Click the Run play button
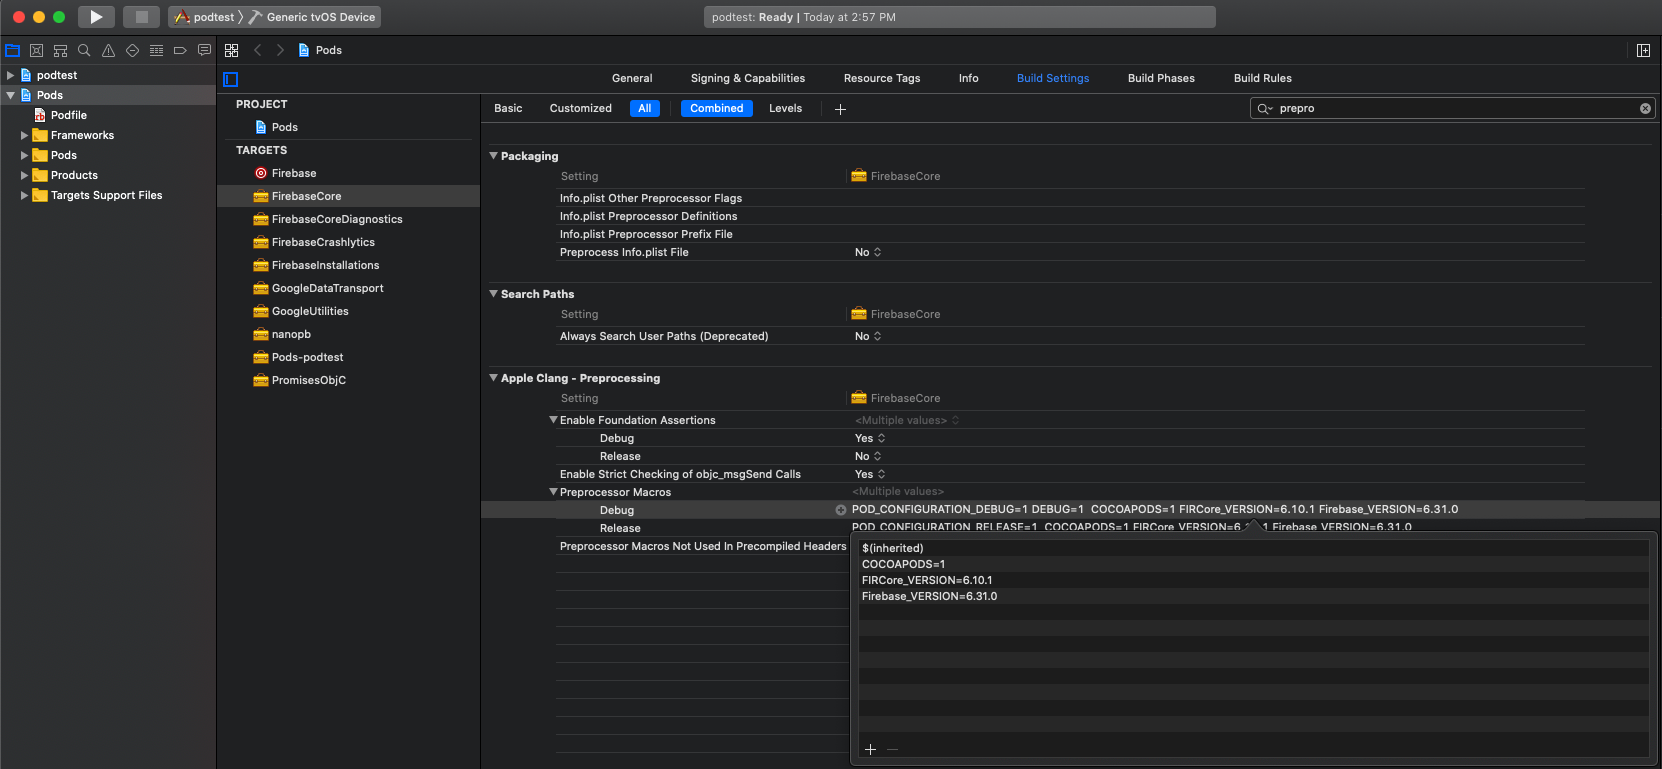This screenshot has height=769, width=1662. pos(96,17)
